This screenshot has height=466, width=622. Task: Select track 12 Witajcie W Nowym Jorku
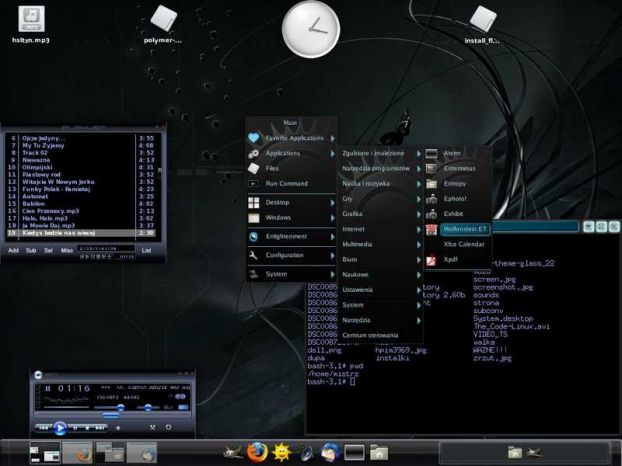[x=81, y=182]
